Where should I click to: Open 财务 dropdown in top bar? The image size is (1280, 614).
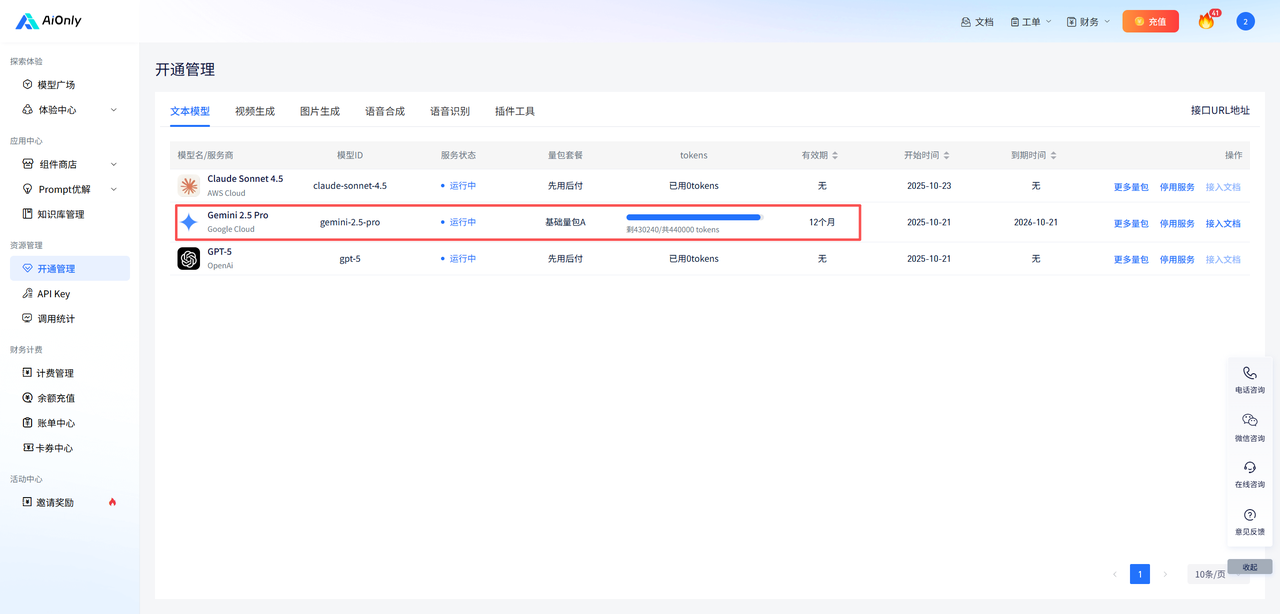(1088, 21)
